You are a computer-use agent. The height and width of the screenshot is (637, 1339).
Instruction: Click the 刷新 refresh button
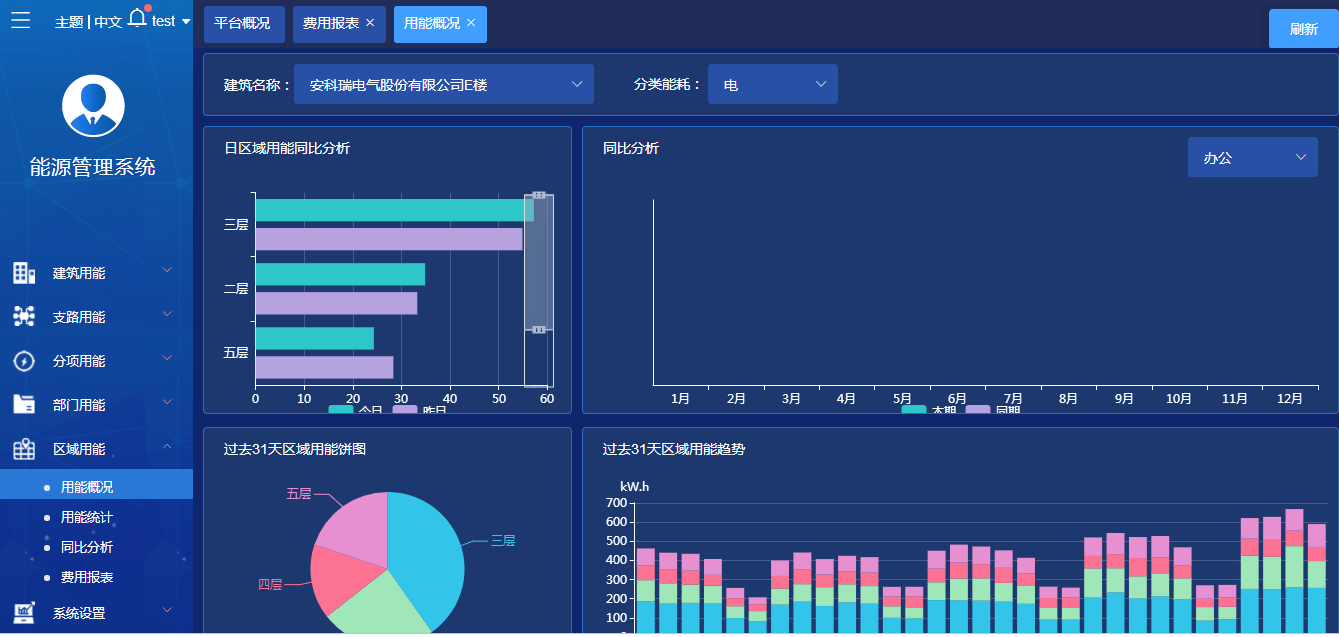click(x=1304, y=29)
